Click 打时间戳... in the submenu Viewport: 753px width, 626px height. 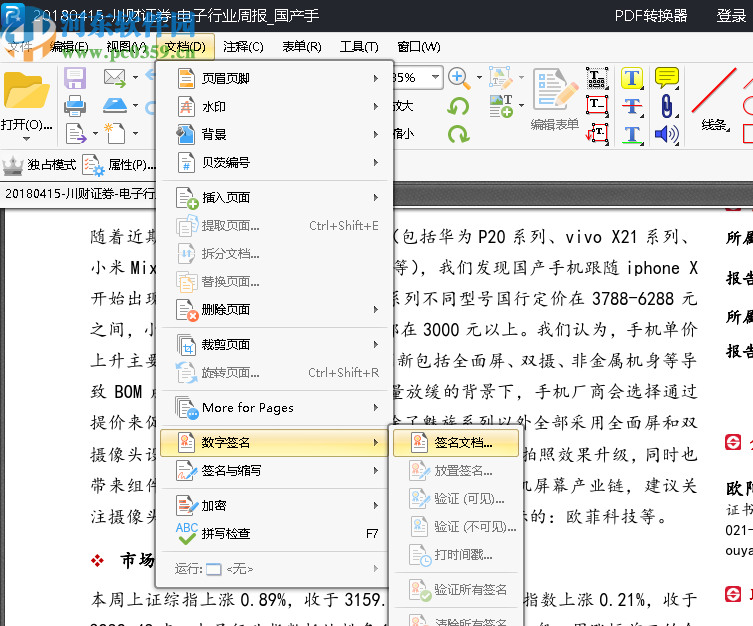[456, 555]
